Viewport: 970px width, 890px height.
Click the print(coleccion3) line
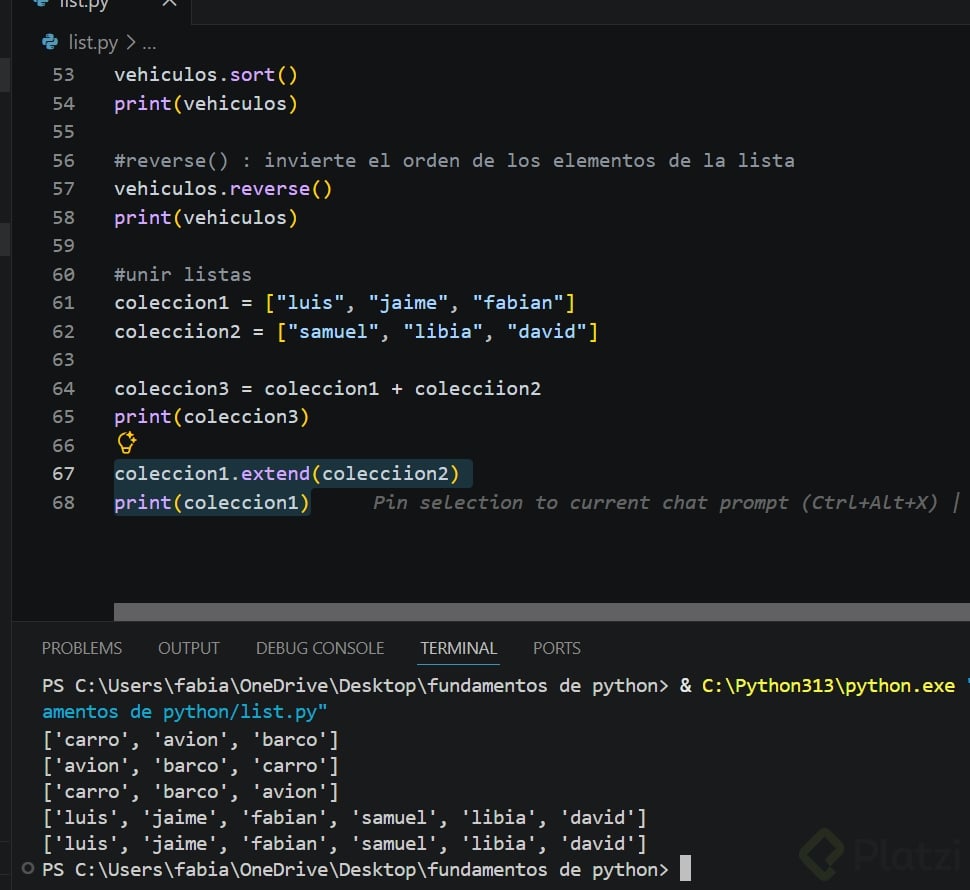pyautogui.click(x=212, y=417)
